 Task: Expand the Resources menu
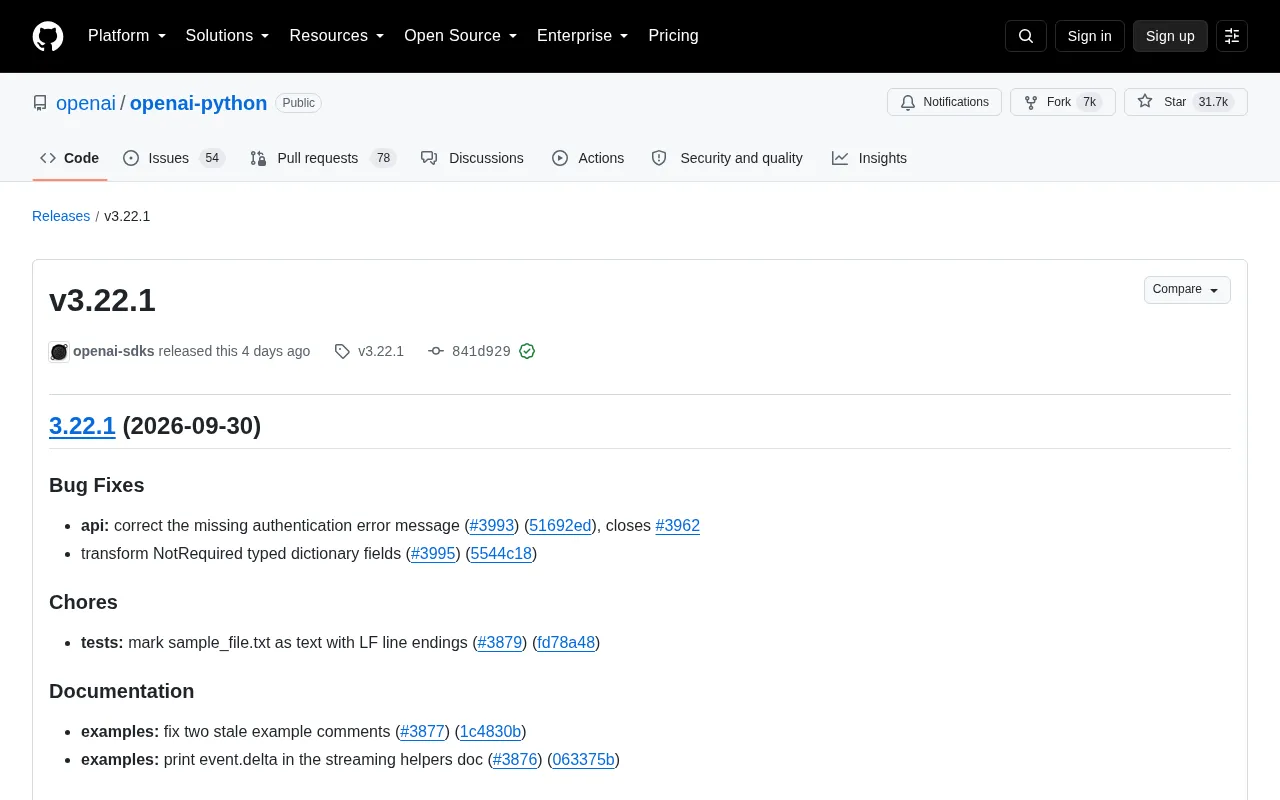[x=337, y=36]
